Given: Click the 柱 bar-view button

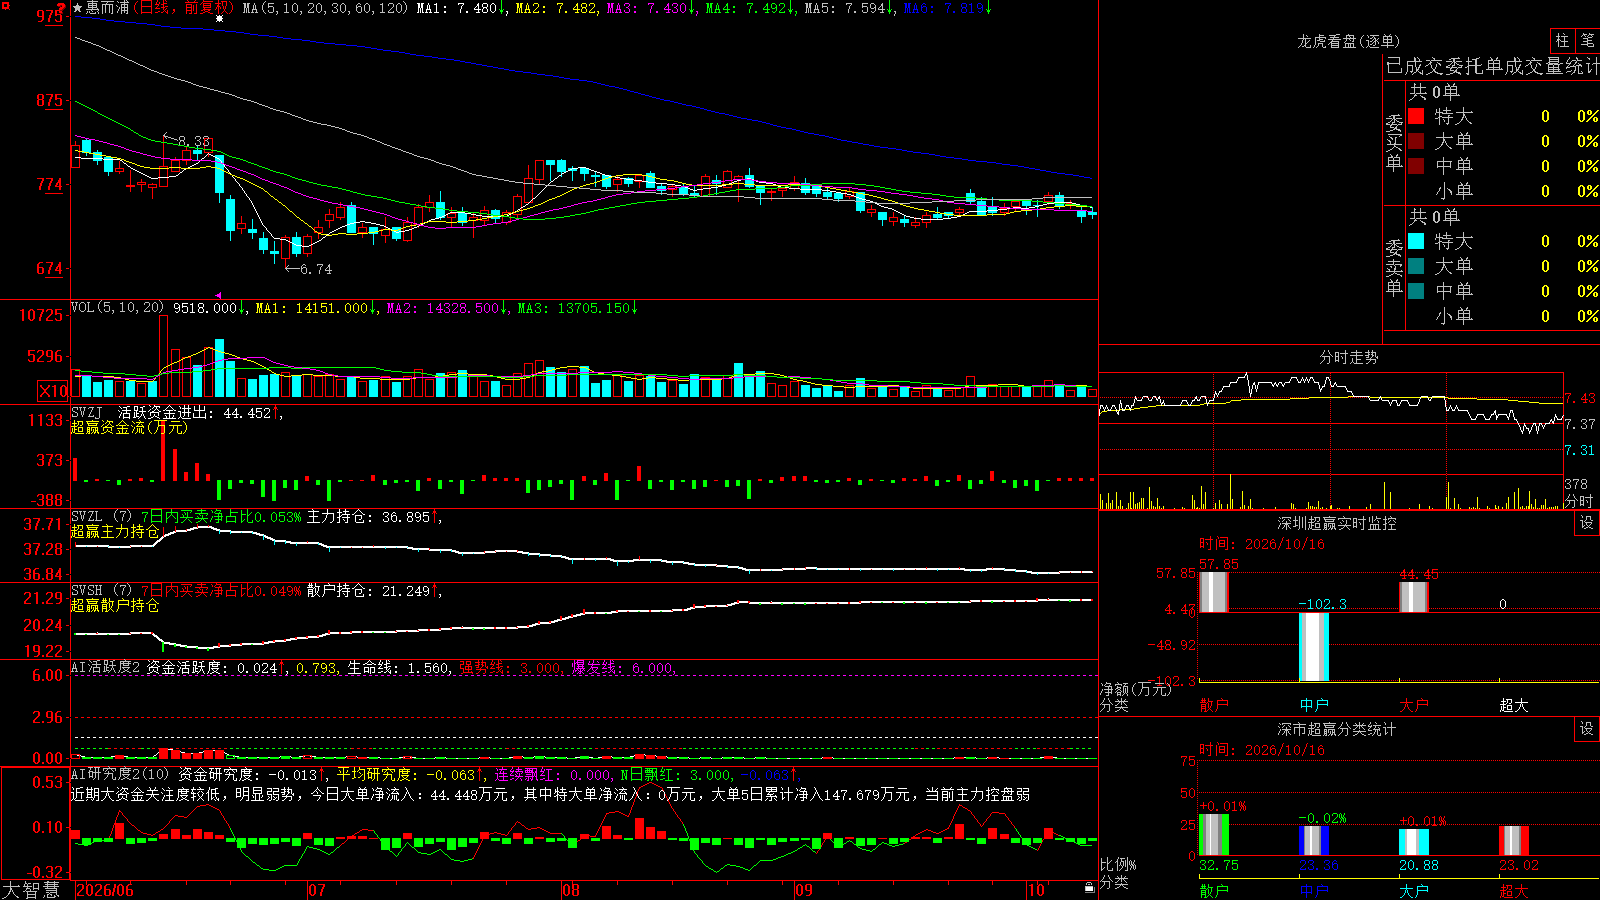Looking at the screenshot, I should [1562, 41].
